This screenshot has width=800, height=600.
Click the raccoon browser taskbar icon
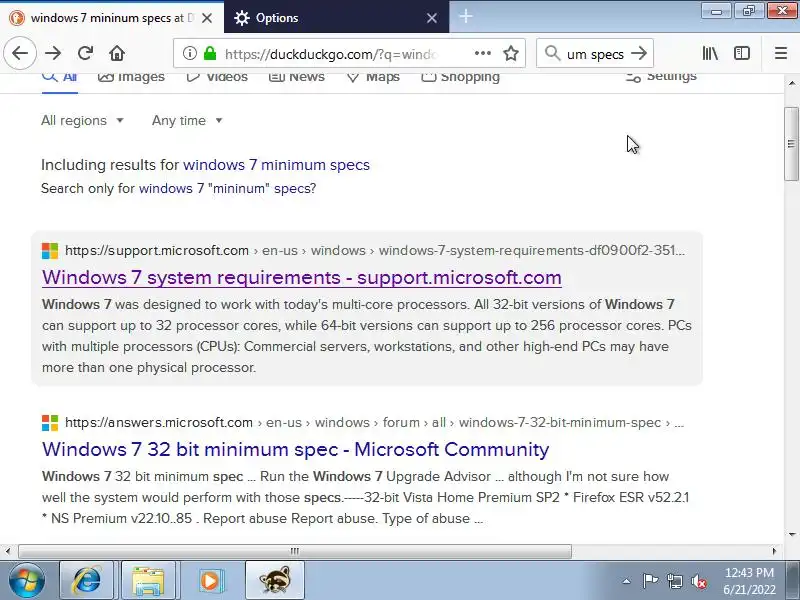click(275, 580)
